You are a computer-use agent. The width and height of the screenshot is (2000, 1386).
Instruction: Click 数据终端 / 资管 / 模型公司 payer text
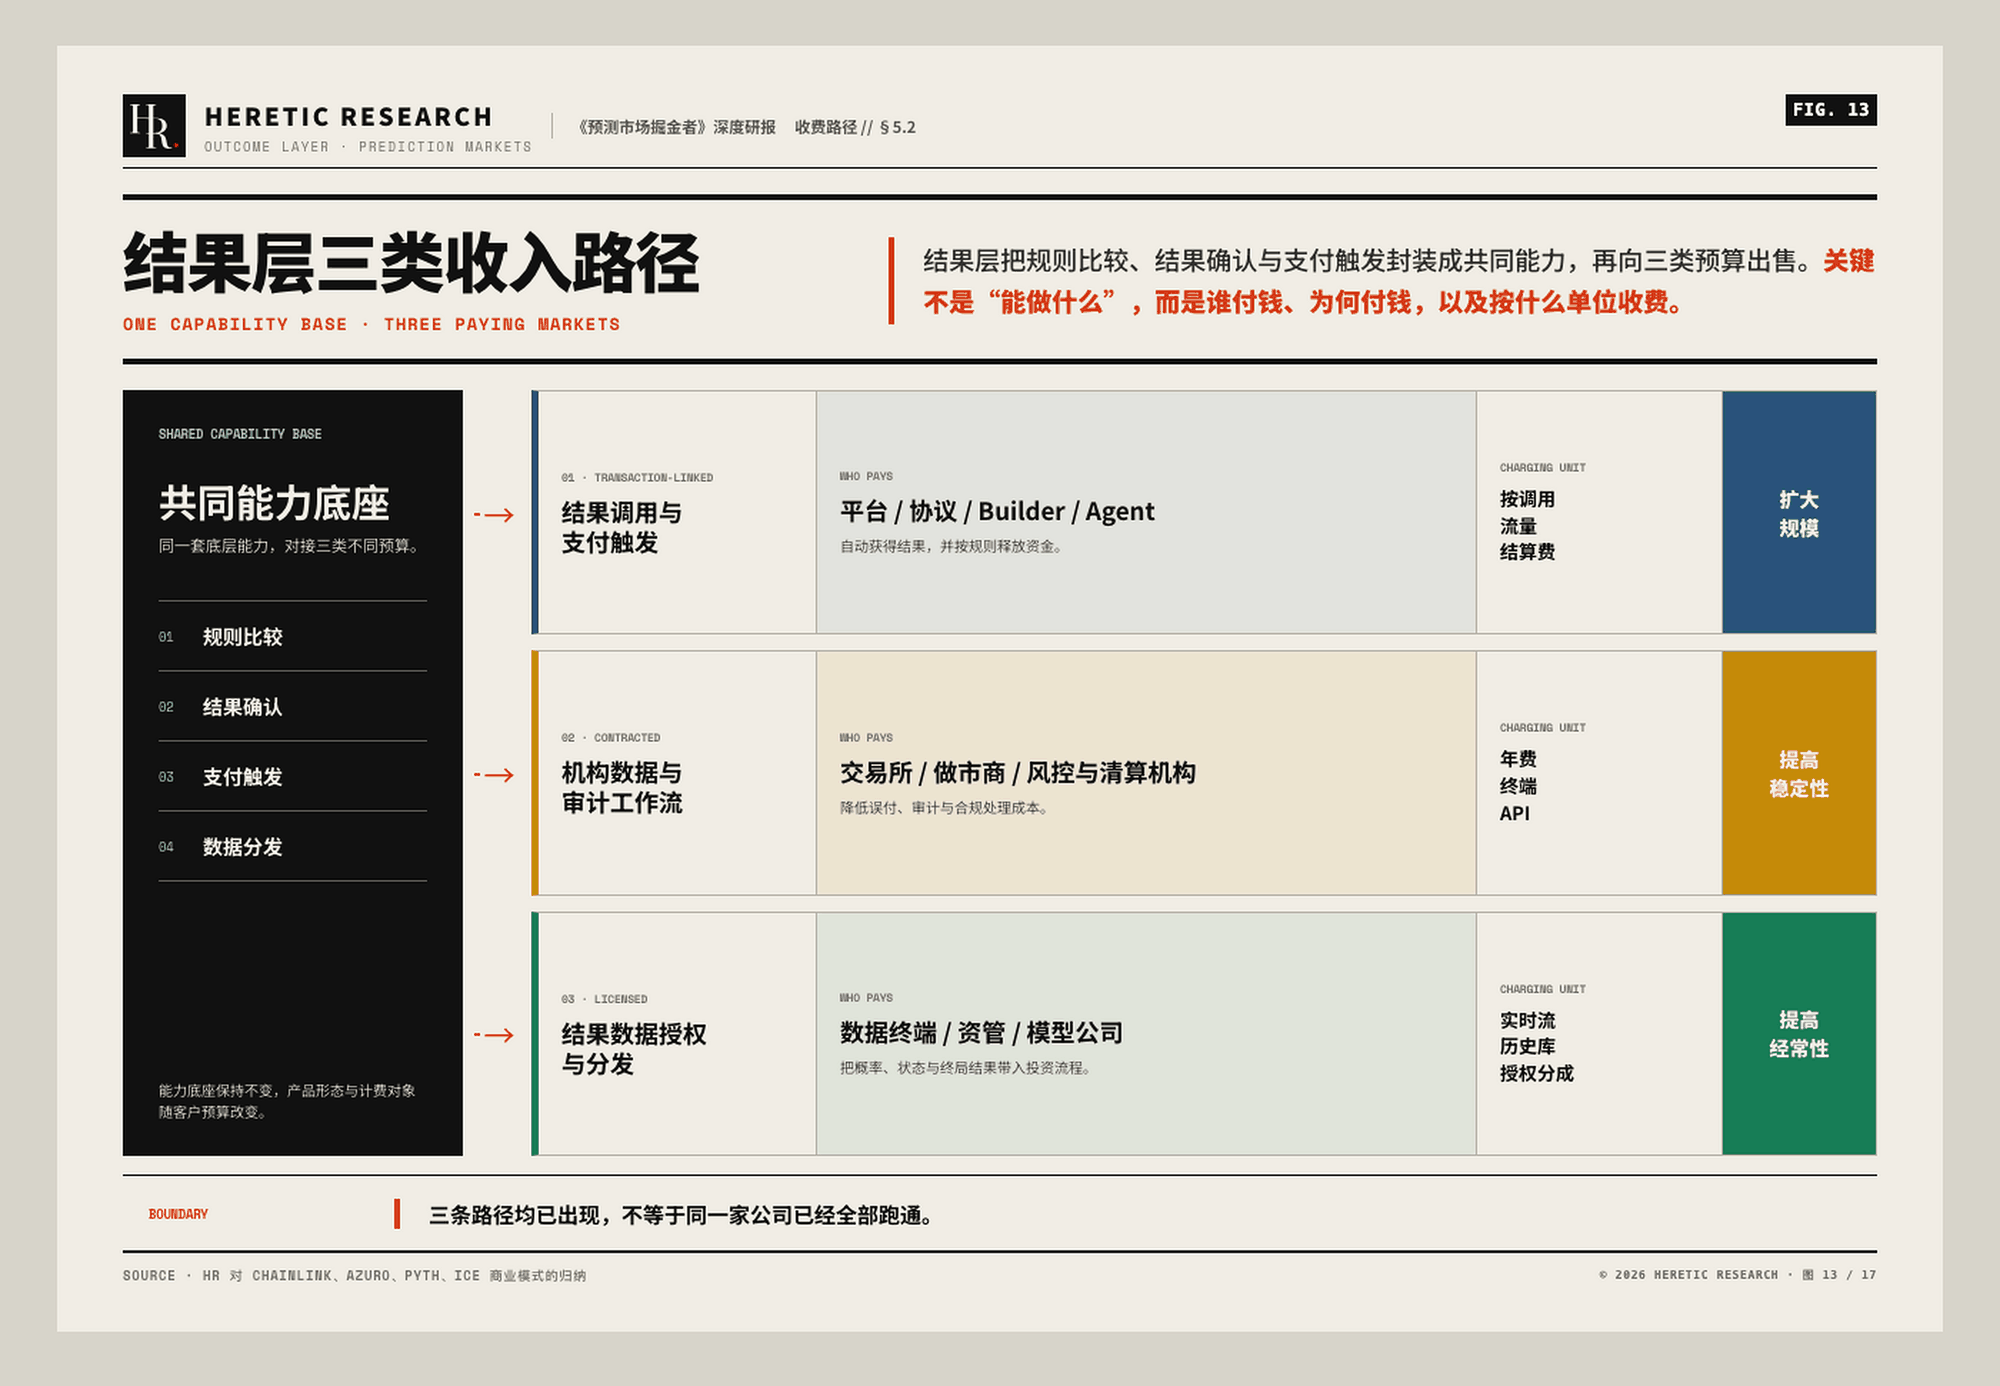[981, 1032]
